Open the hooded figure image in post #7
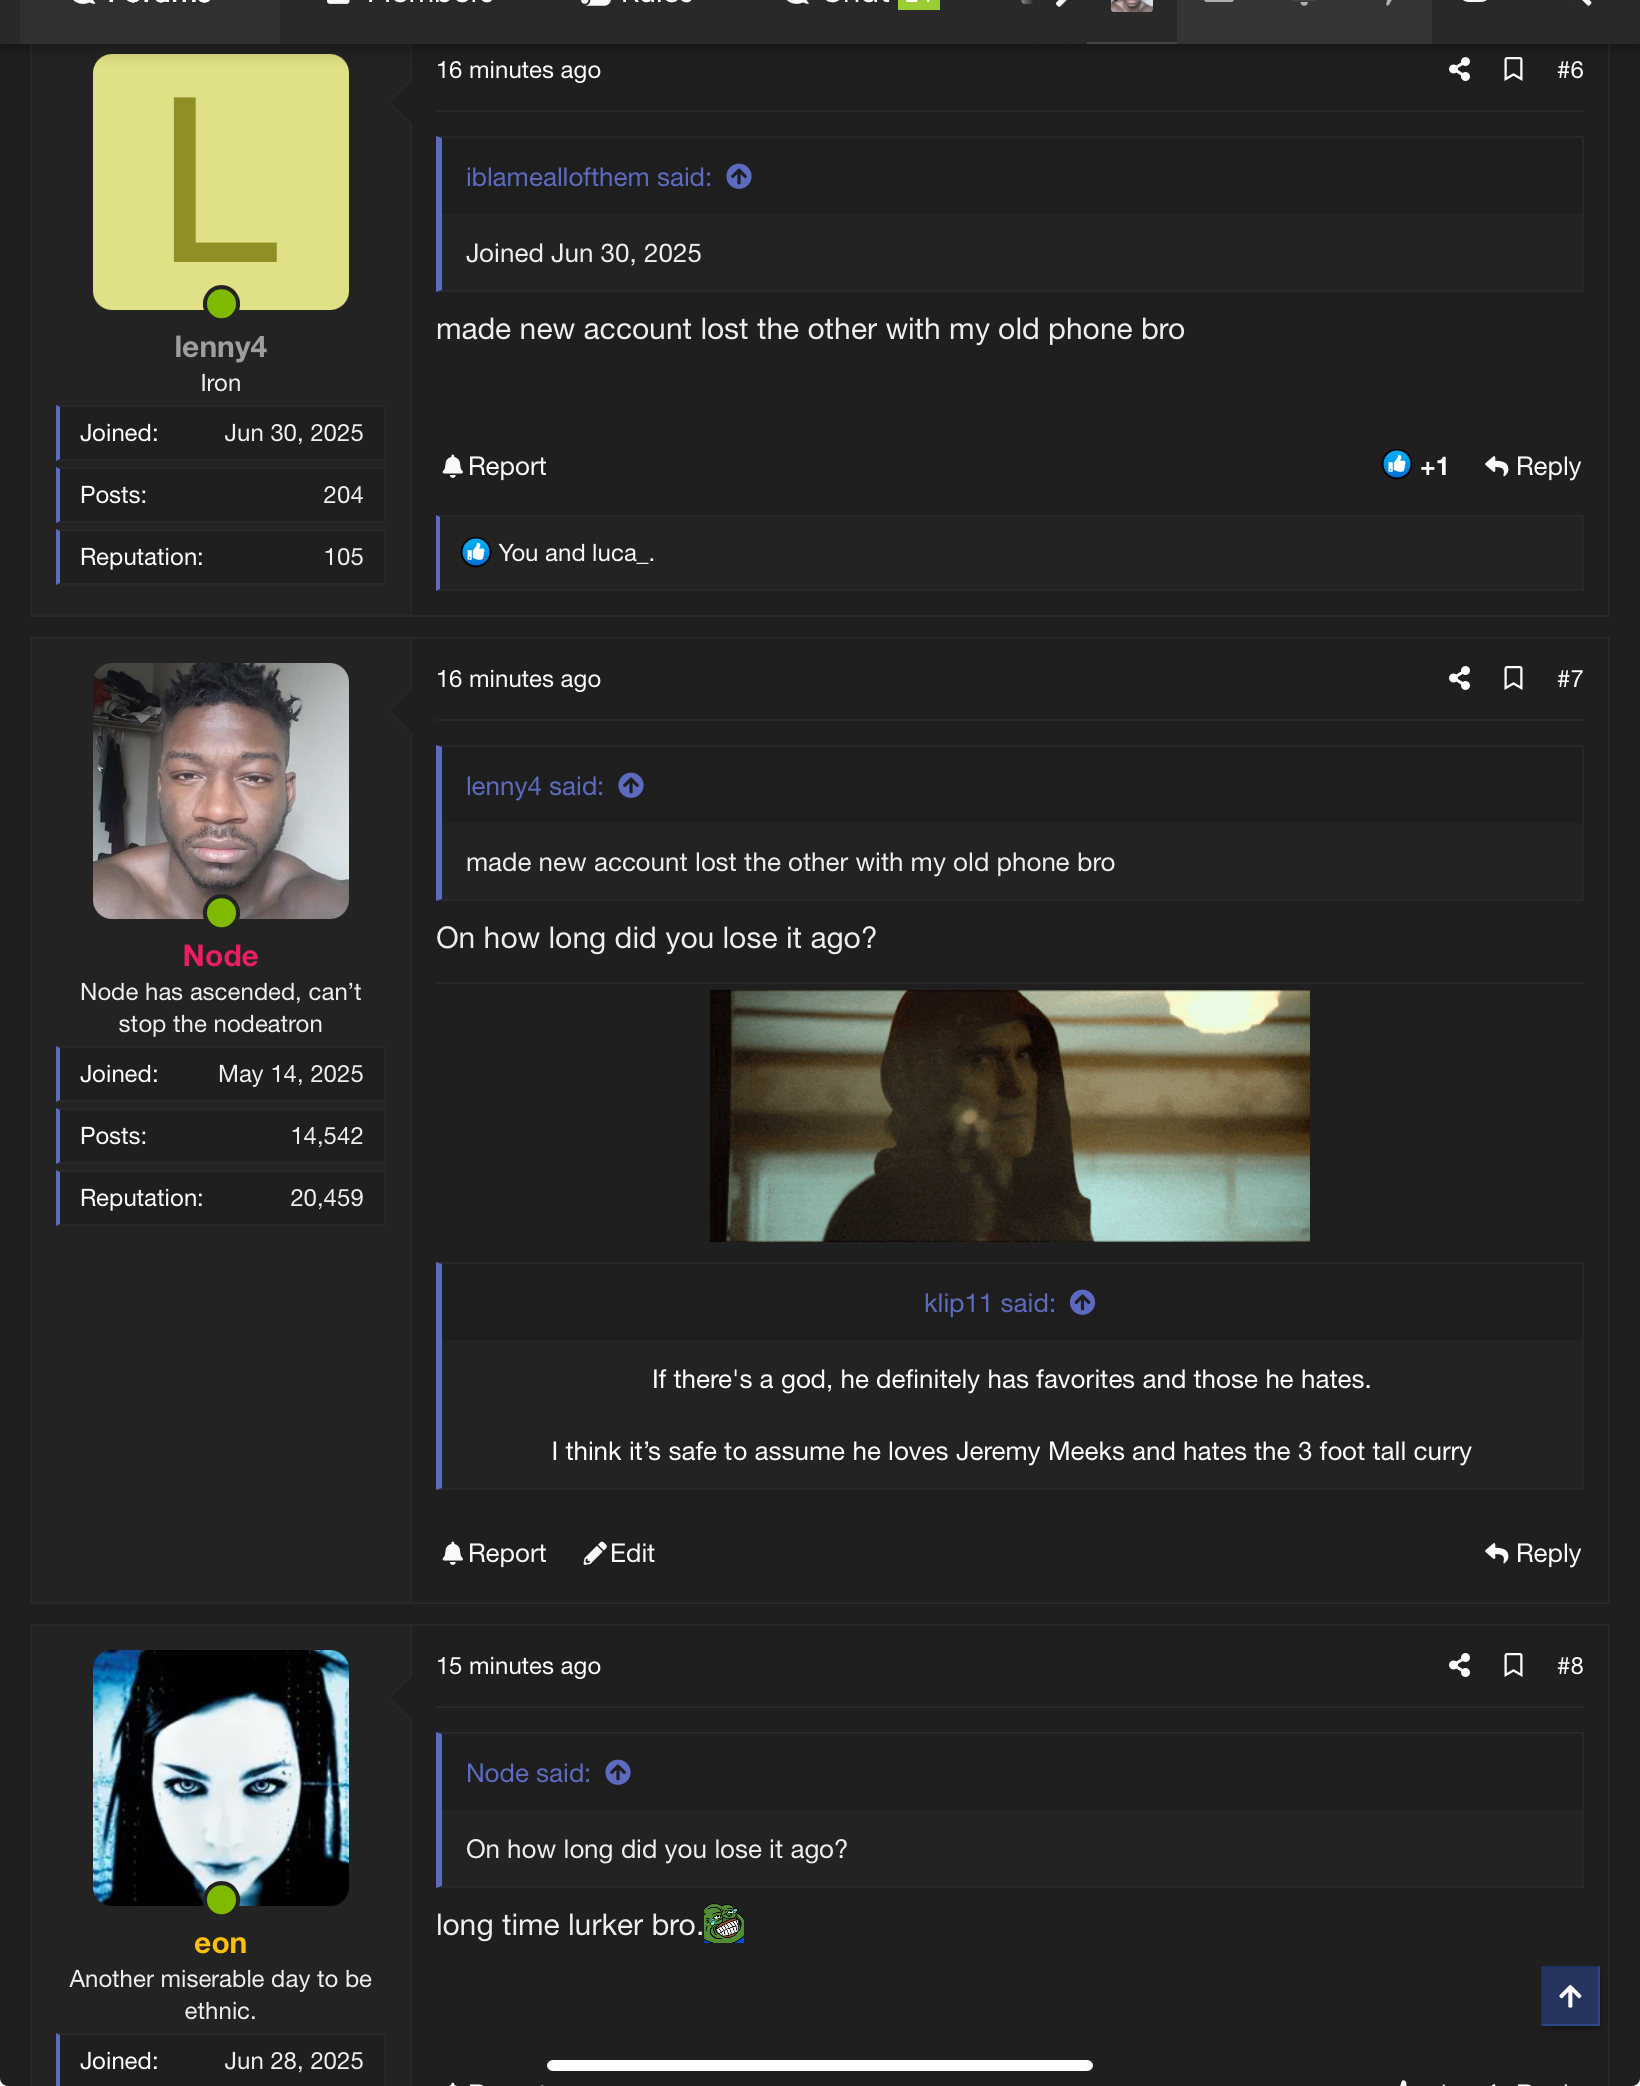The image size is (1640, 2086). coord(1009,1116)
